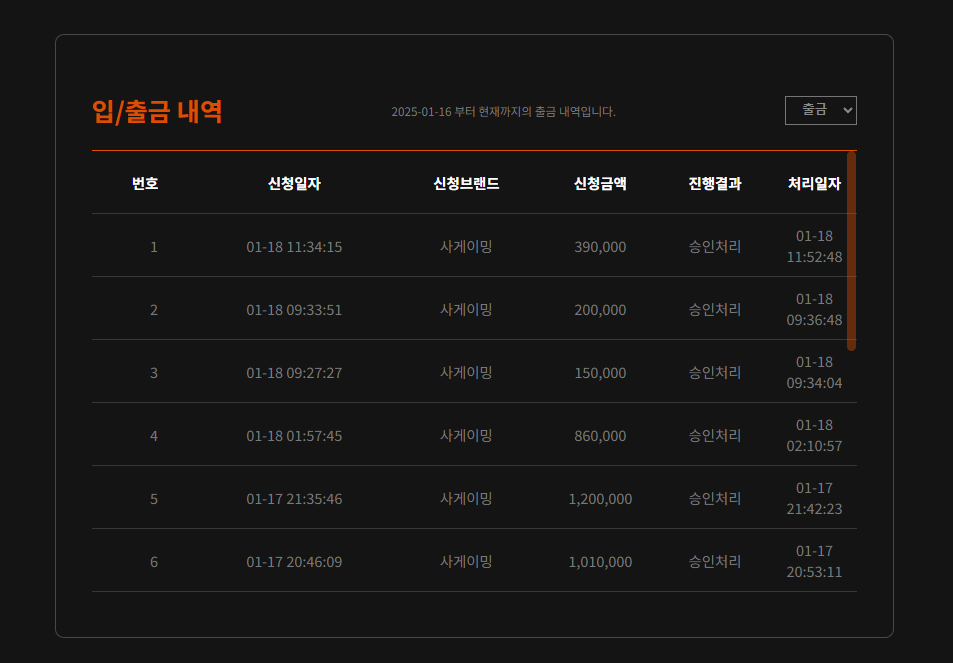Click the amount 390,000
The width and height of the screenshot is (953, 663).
(600, 247)
